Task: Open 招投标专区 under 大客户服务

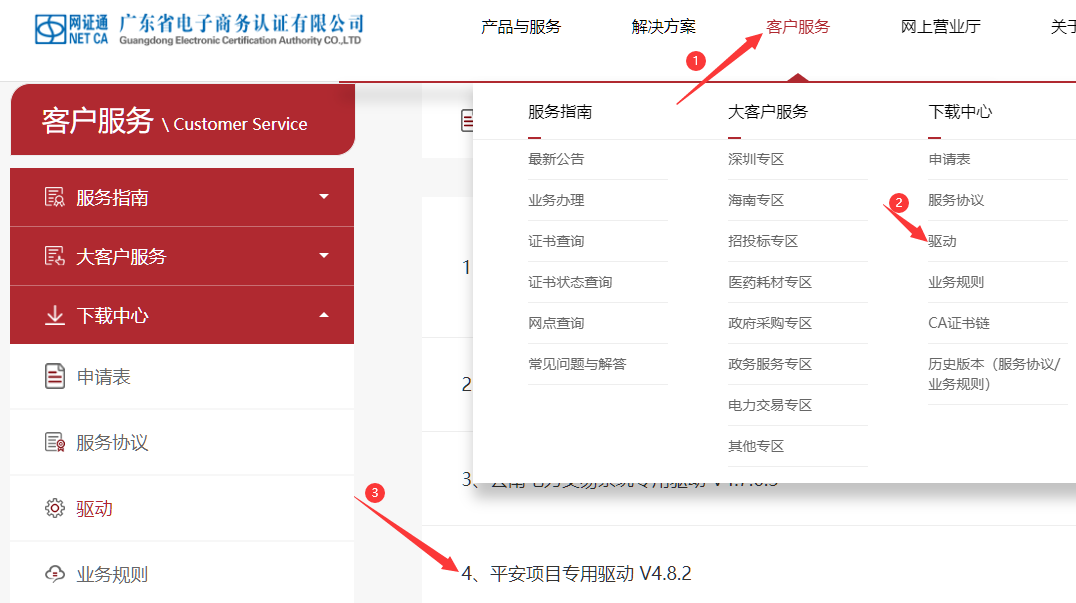Action: pyautogui.click(x=763, y=241)
